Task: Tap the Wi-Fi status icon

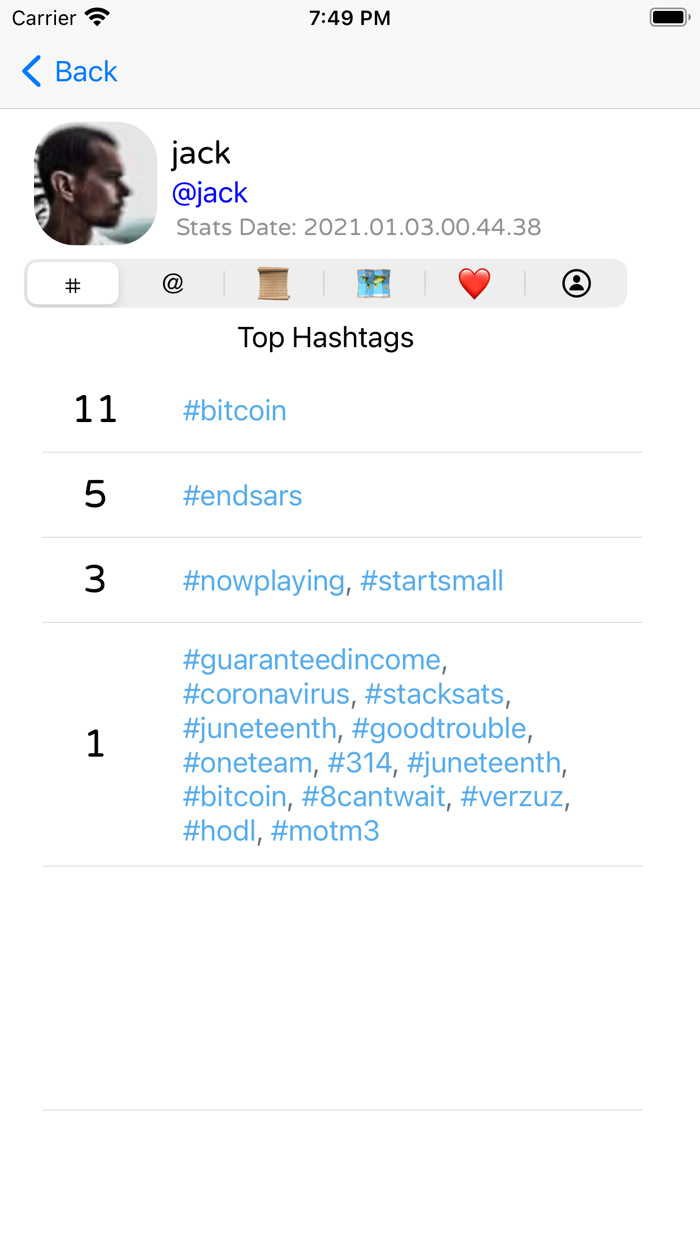Action: point(97,18)
